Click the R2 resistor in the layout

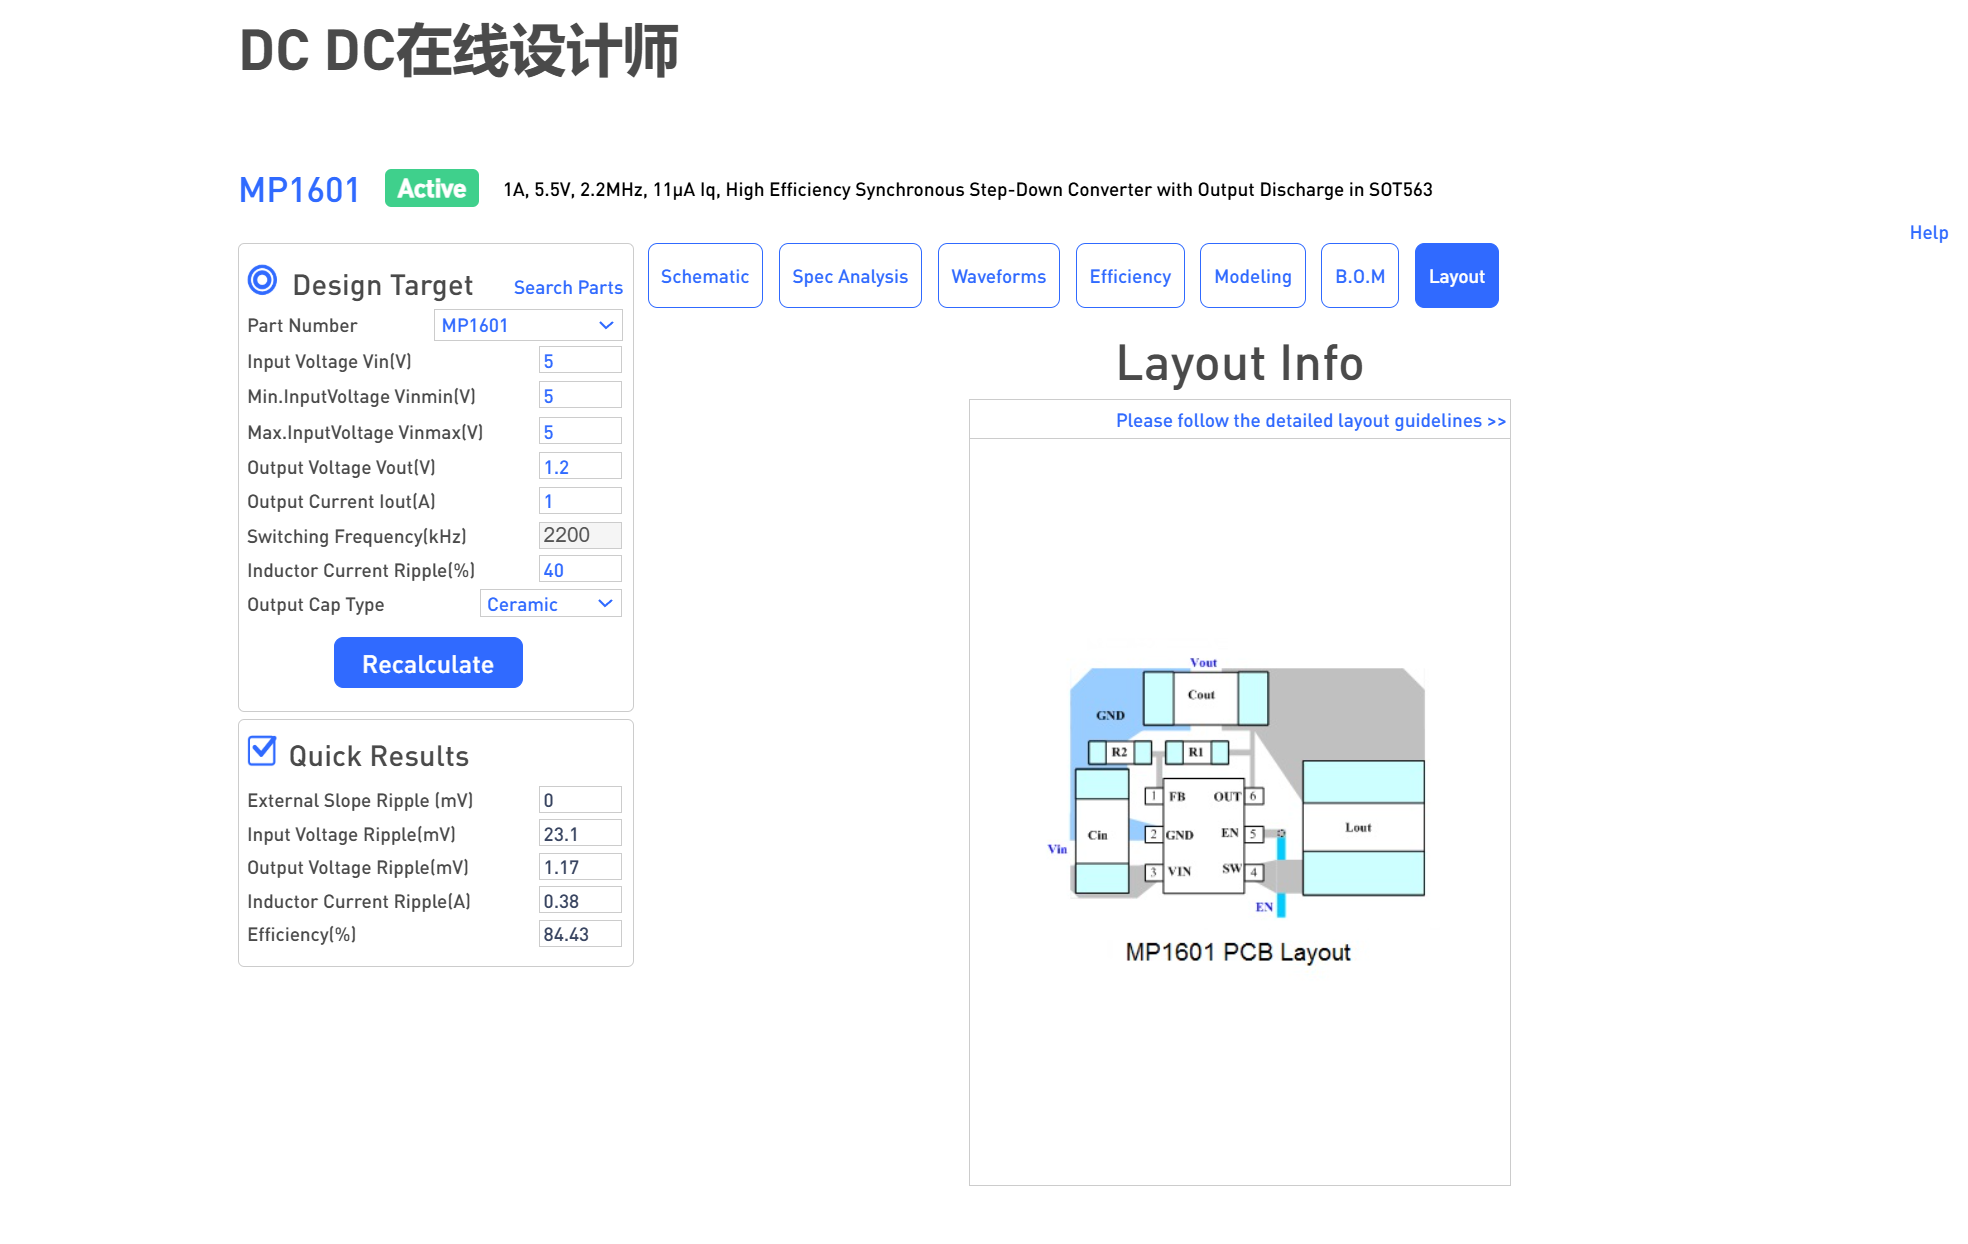pos(1119,752)
